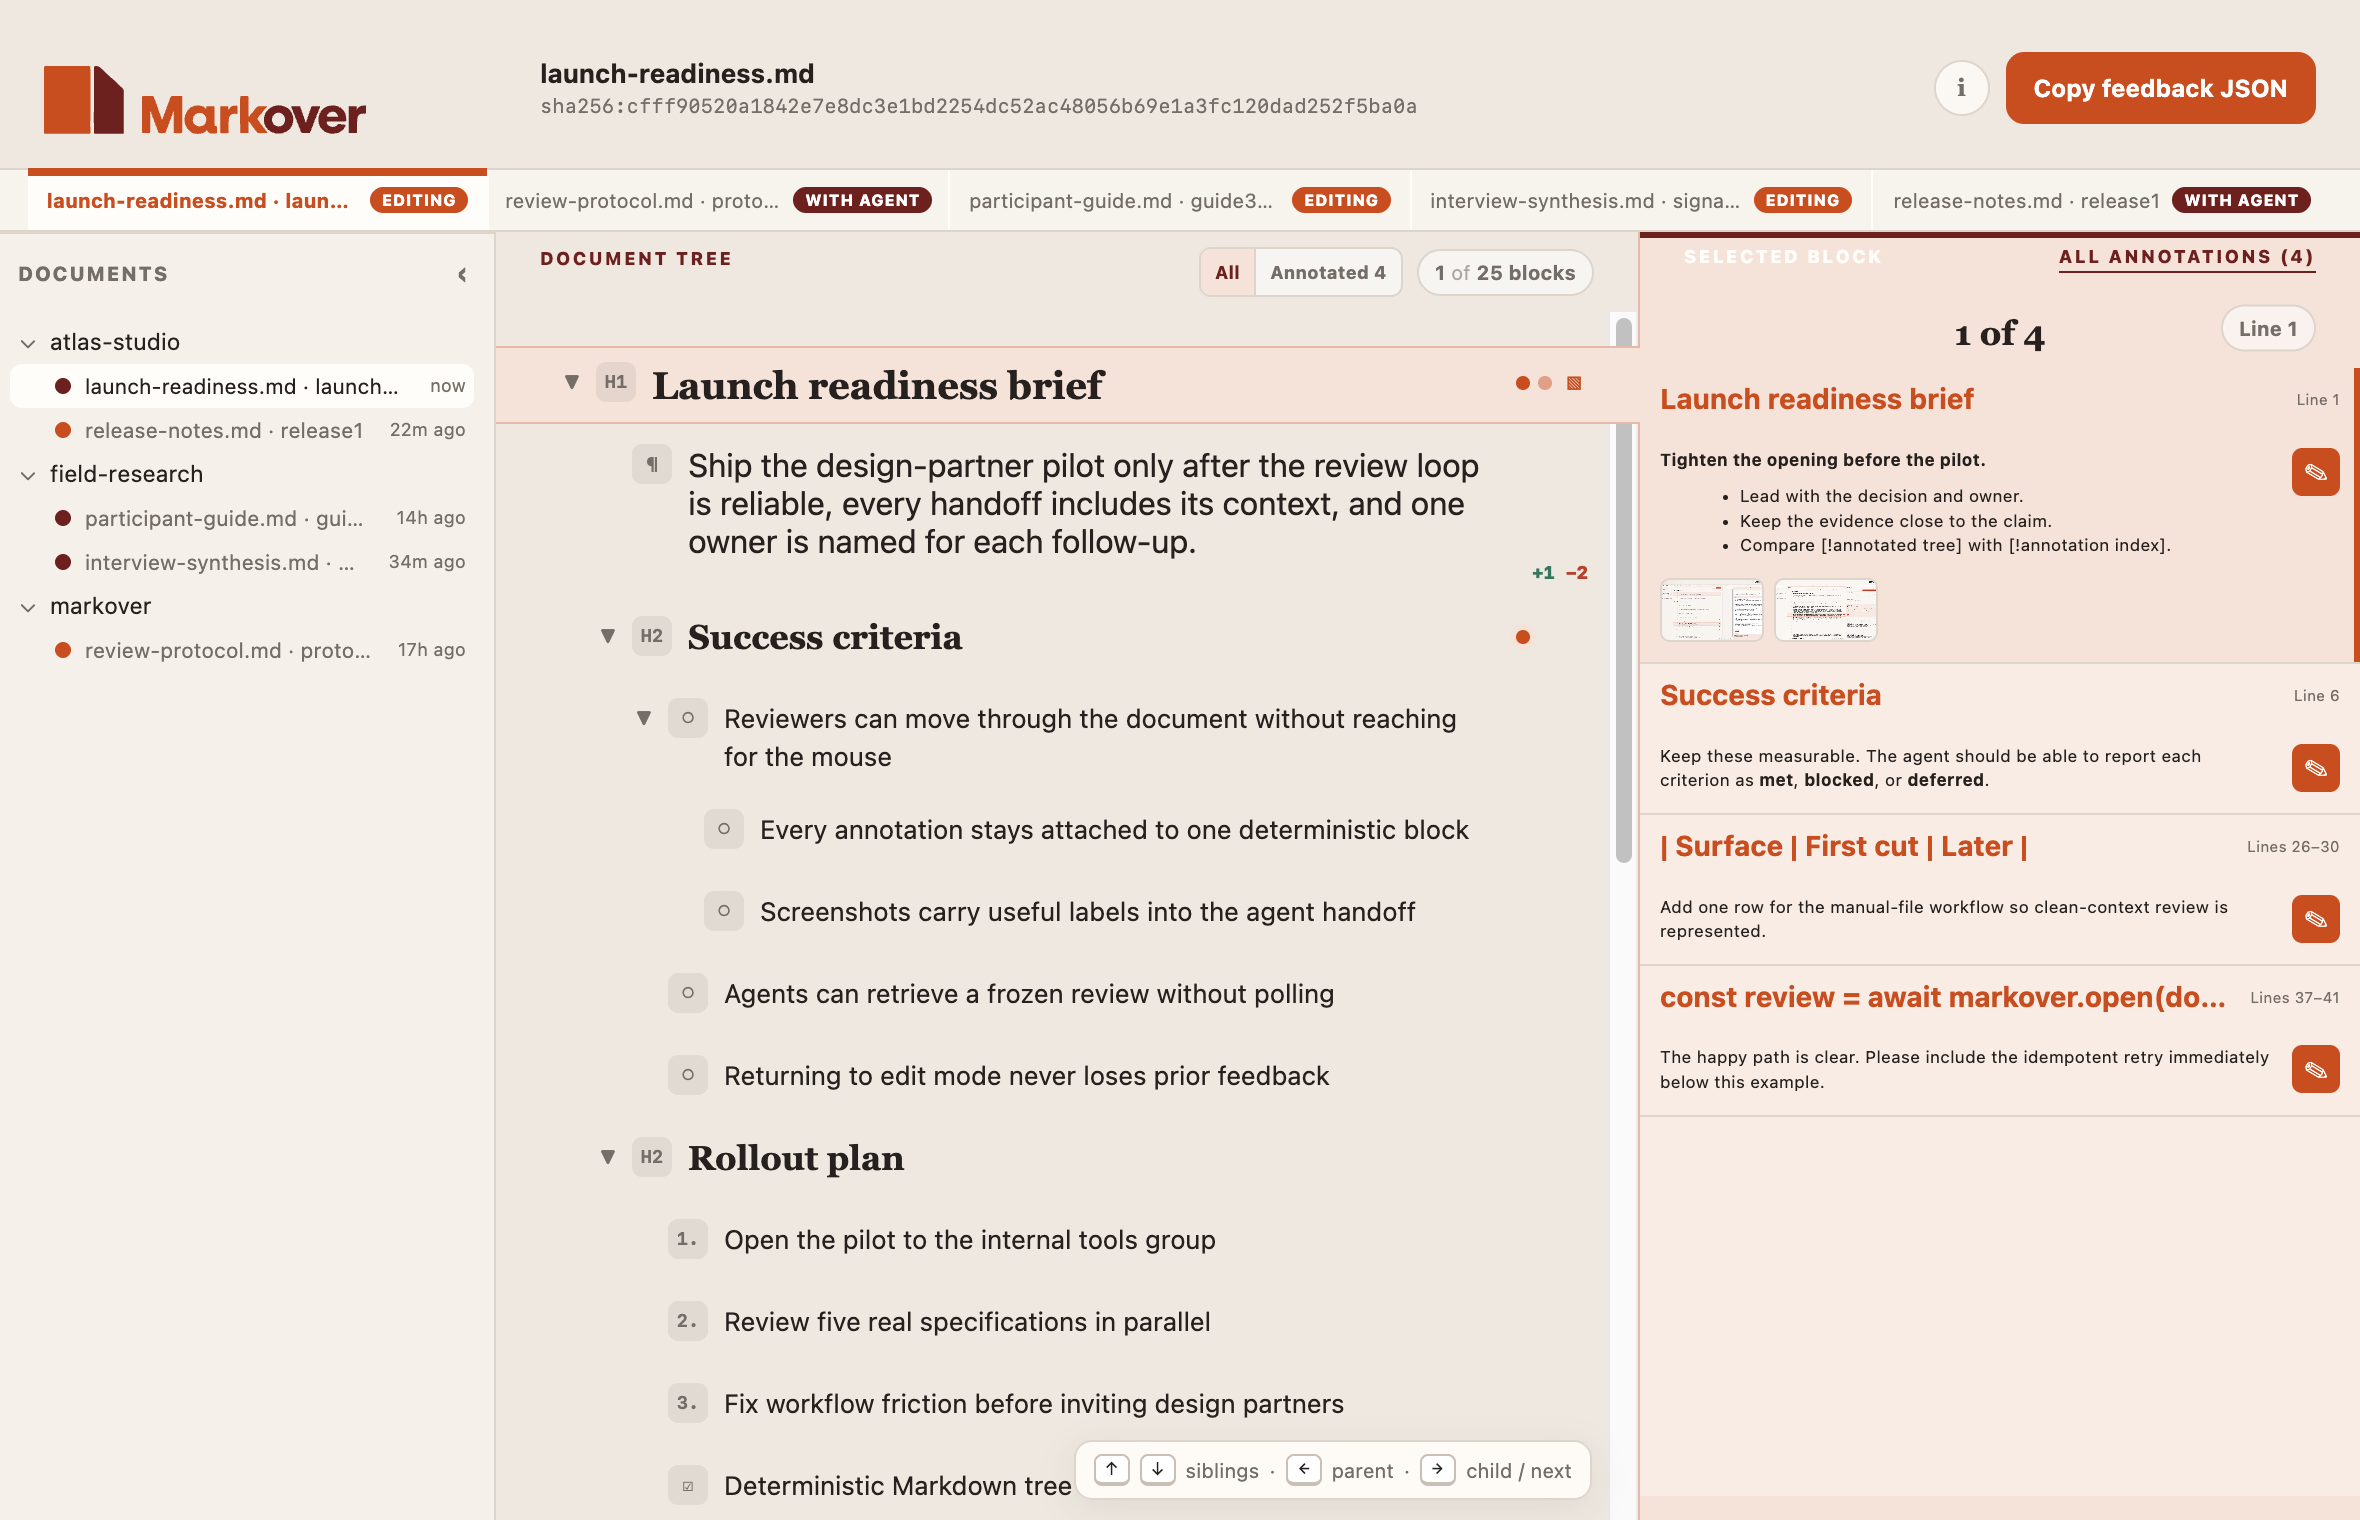
Task: Click the sha256 hash text under filename
Action: tap(978, 106)
